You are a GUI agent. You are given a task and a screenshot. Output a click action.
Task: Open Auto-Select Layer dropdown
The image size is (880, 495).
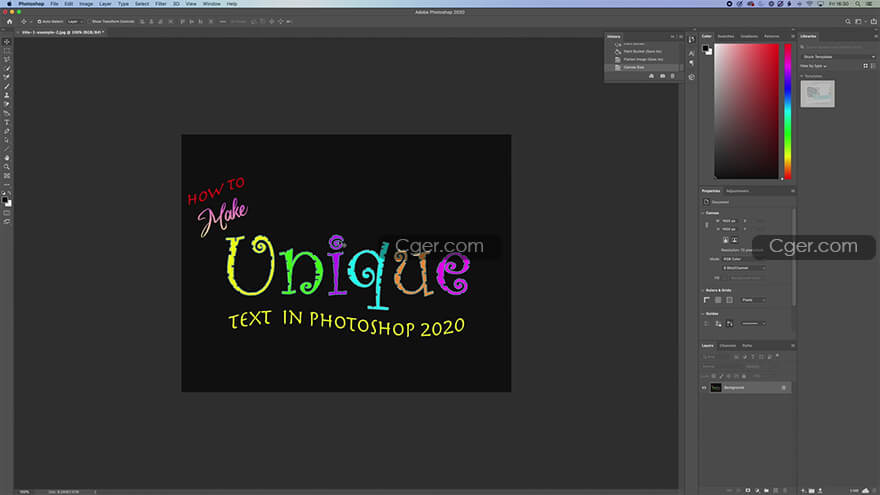[x=75, y=21]
